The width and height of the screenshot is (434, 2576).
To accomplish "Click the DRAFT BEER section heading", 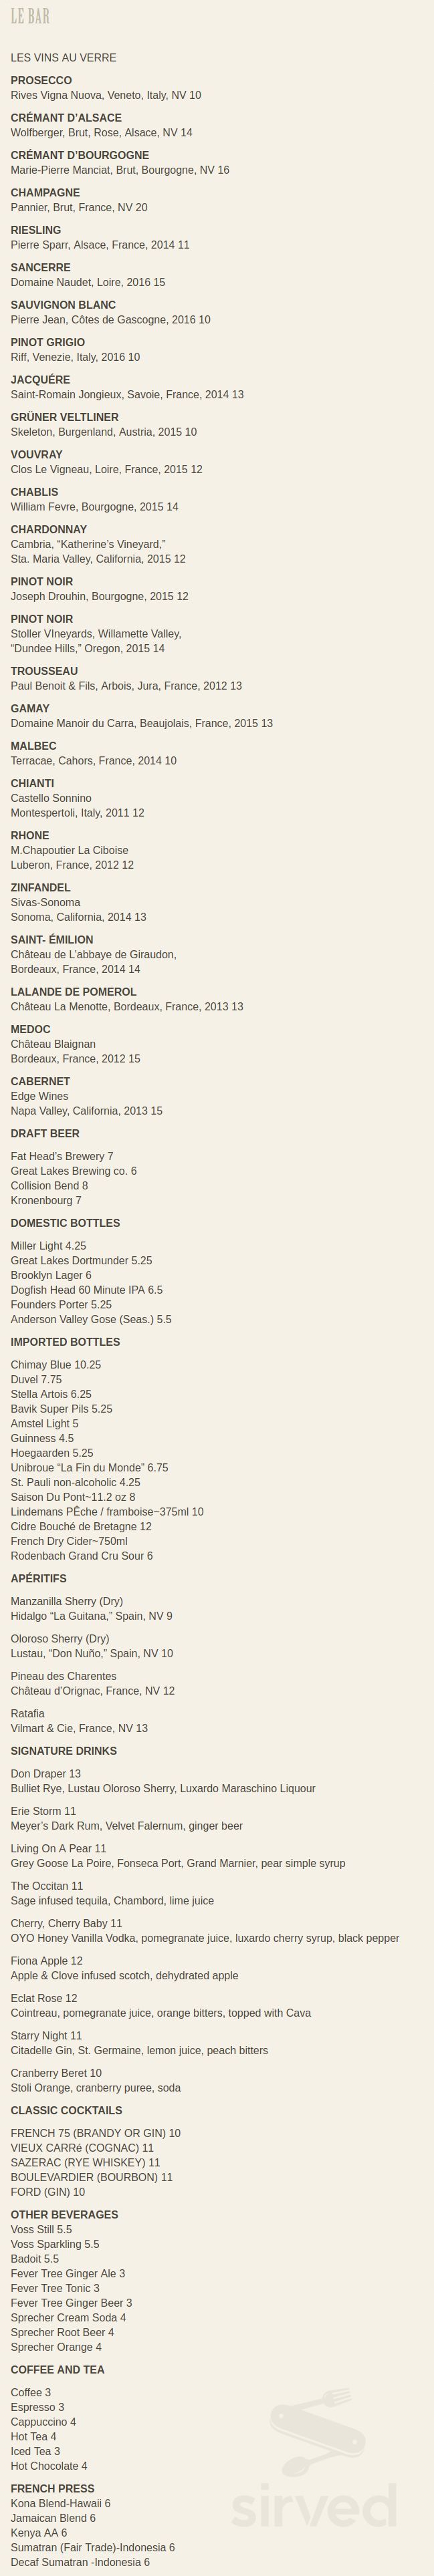I will [x=45, y=1134].
